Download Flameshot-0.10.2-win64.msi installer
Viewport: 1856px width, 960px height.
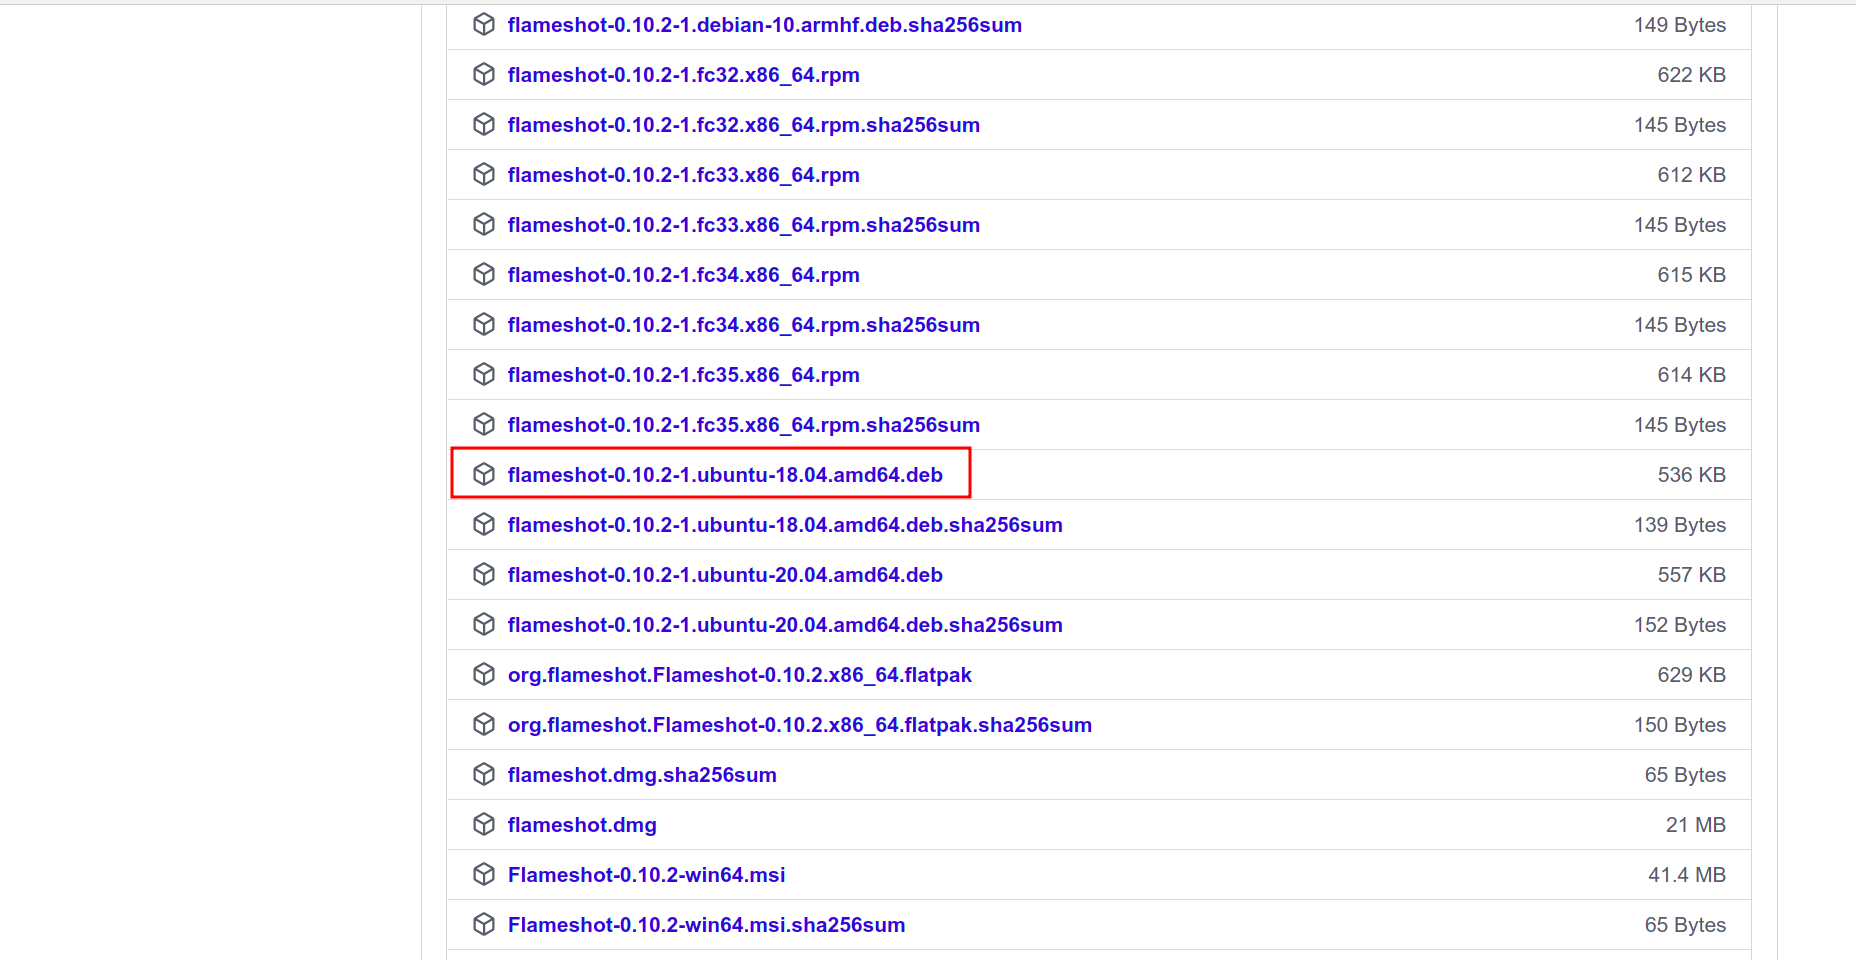pyautogui.click(x=646, y=875)
